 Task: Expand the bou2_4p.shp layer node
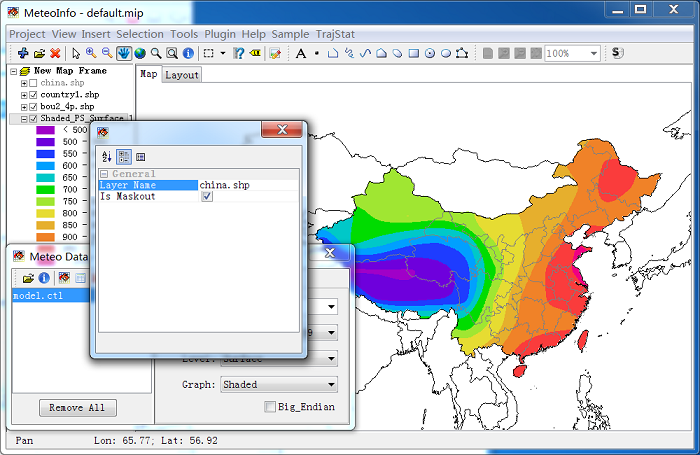(24, 106)
